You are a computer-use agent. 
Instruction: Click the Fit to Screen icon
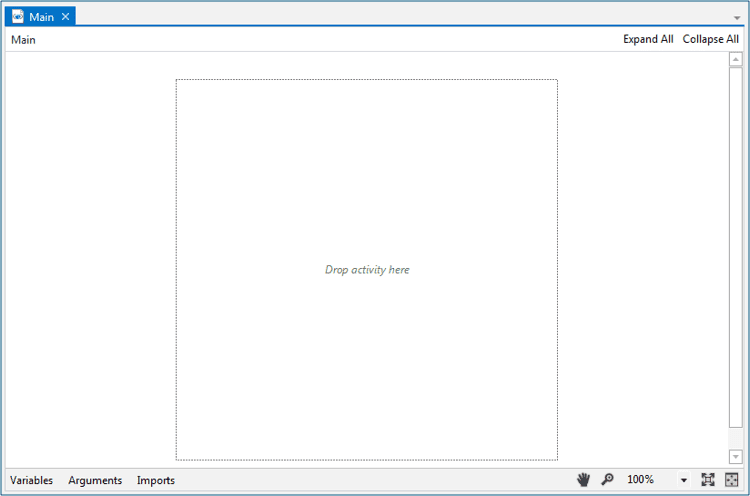[x=708, y=480]
